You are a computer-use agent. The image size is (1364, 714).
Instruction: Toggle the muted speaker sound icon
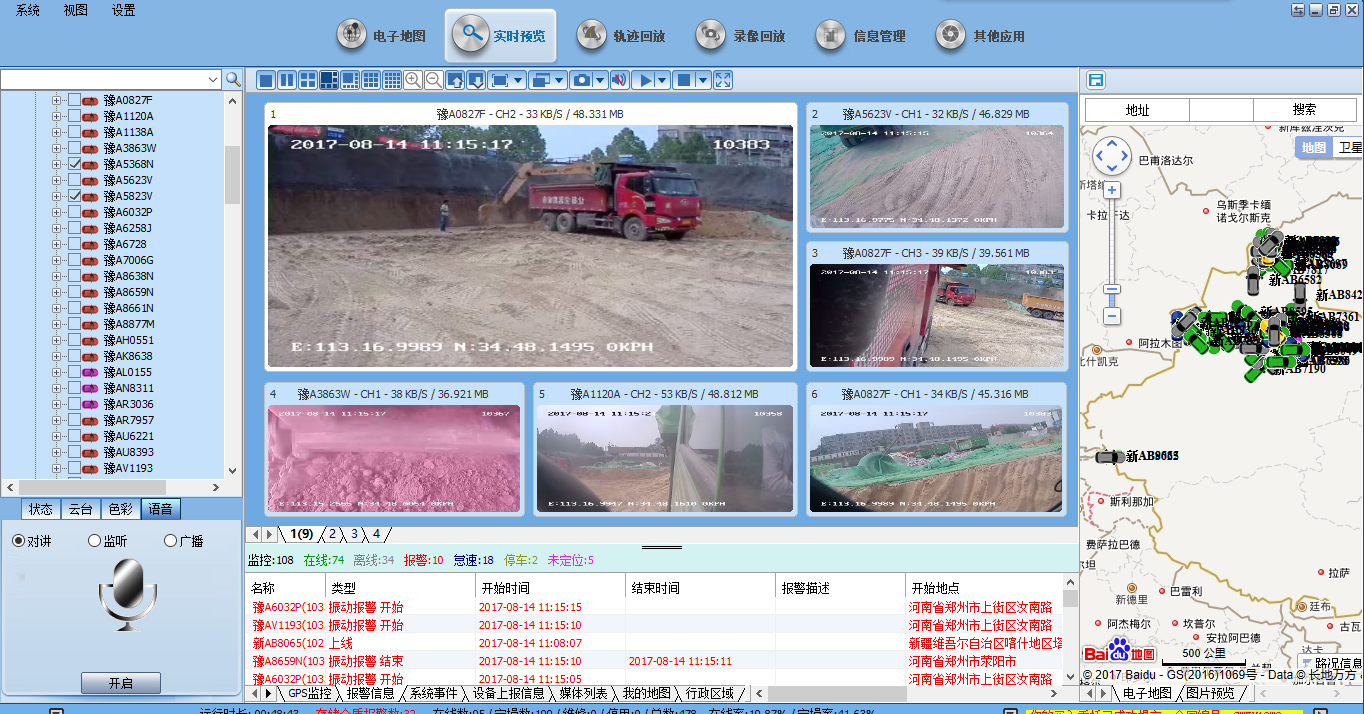(620, 80)
